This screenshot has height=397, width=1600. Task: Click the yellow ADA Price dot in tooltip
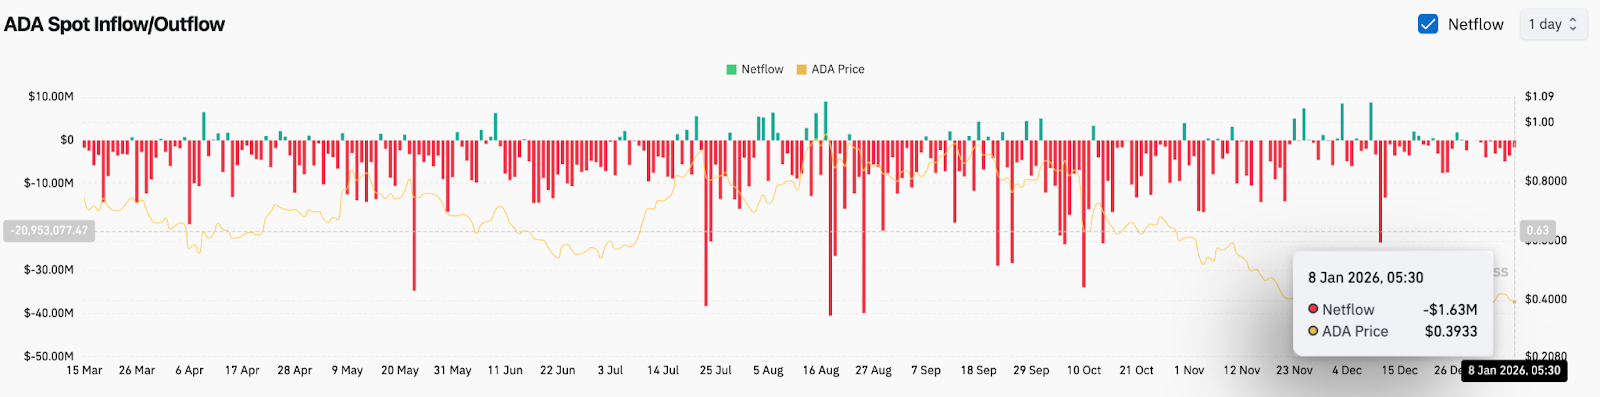[1313, 331]
